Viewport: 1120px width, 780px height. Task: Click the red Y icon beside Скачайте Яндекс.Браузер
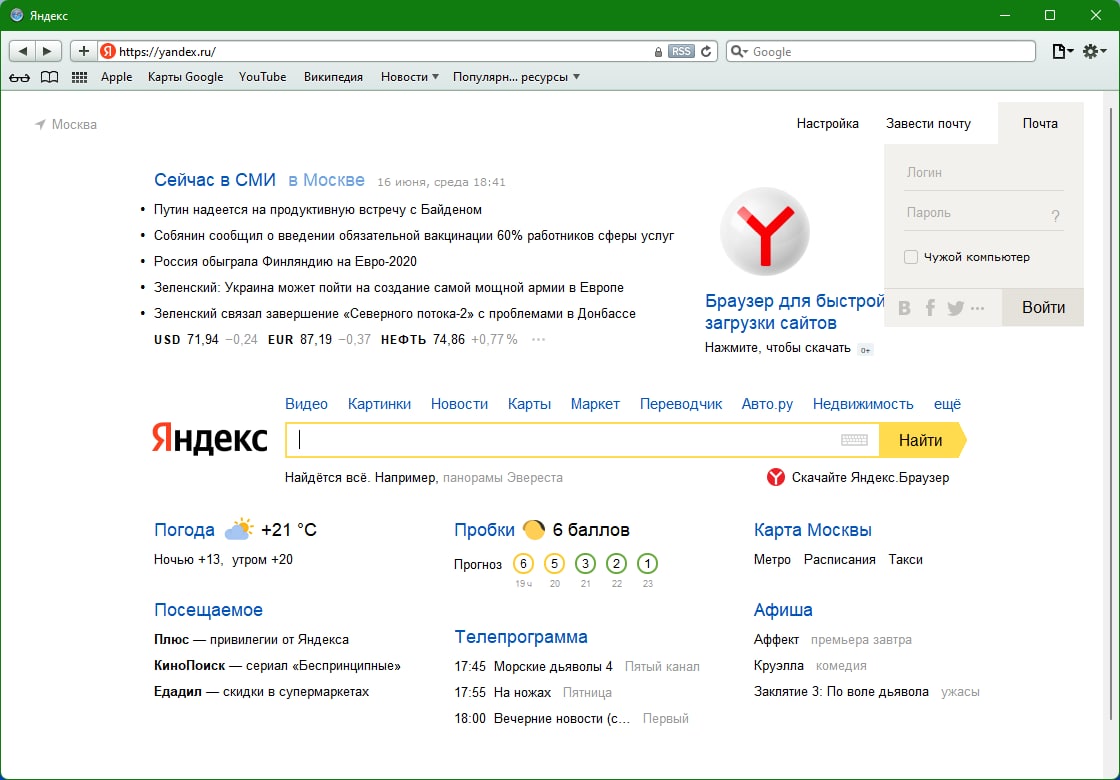[776, 477]
